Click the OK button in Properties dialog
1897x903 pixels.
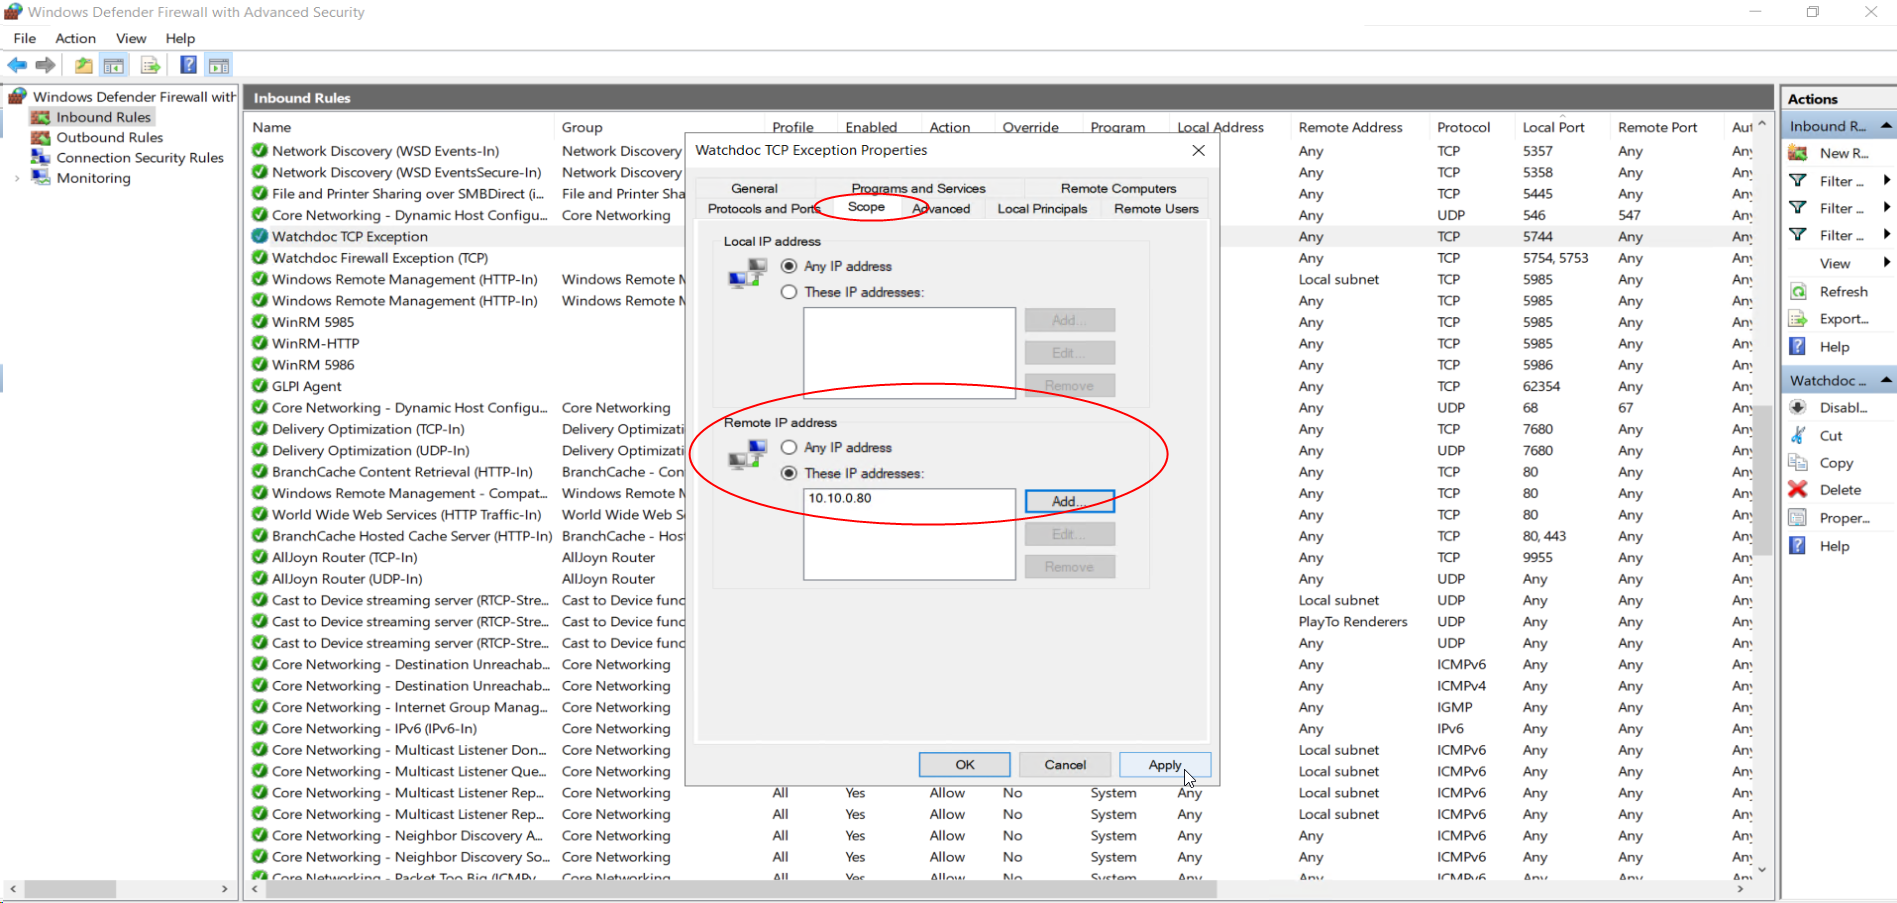(964, 764)
